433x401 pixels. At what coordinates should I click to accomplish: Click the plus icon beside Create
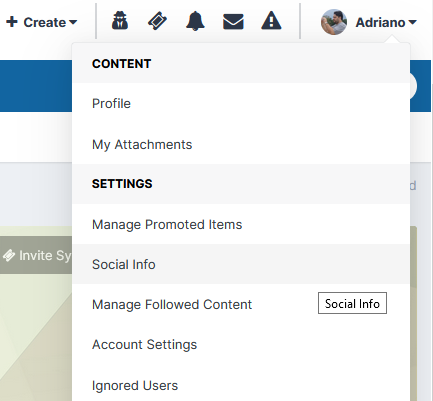[12, 22]
